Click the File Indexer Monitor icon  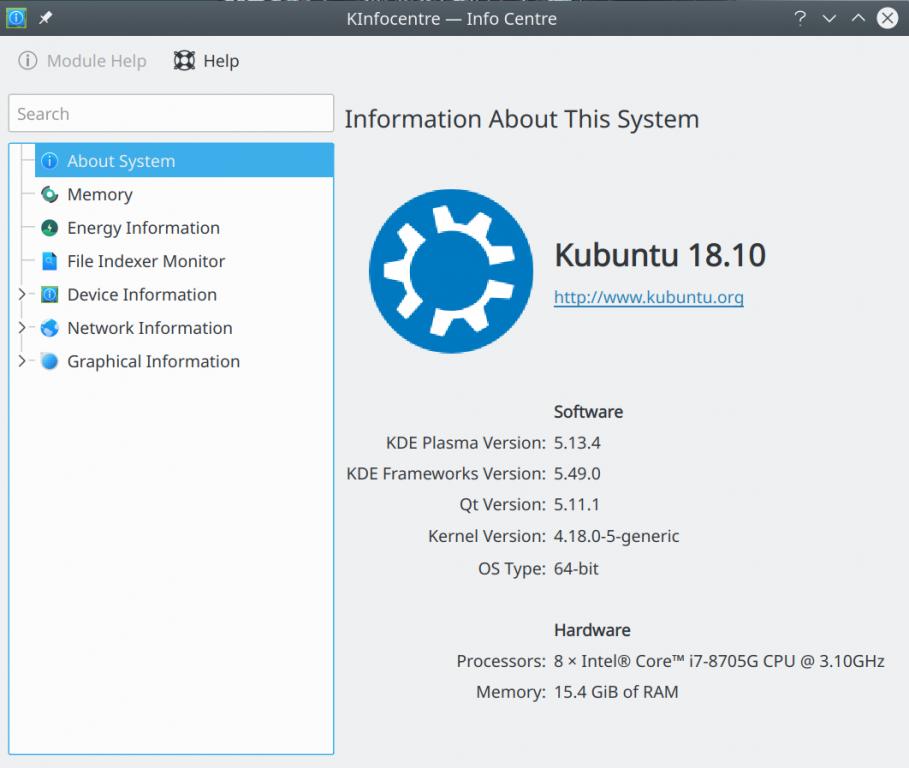50,262
